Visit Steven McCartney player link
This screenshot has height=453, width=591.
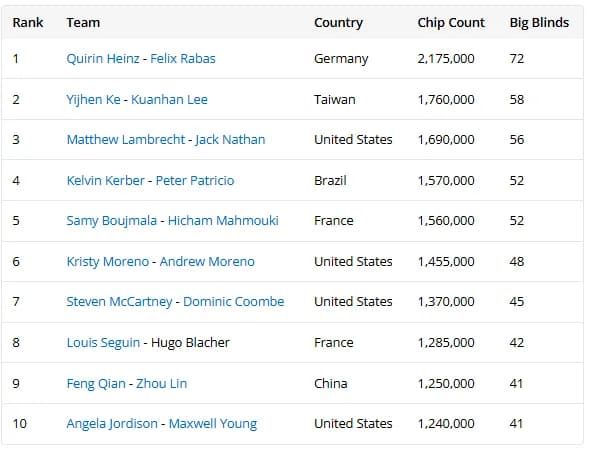pyautogui.click(x=119, y=302)
